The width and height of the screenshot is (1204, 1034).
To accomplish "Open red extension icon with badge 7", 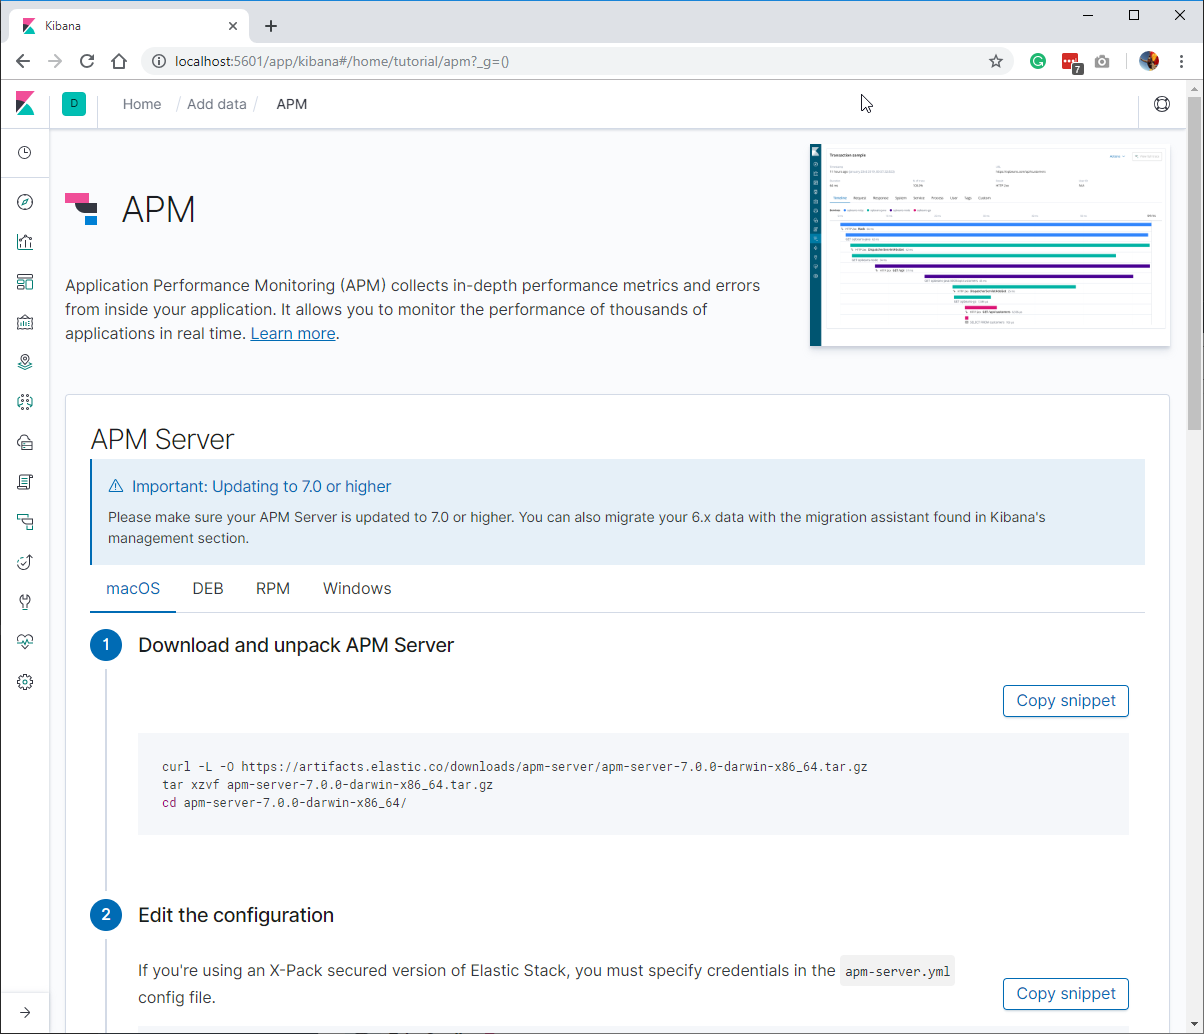I will point(1071,62).
